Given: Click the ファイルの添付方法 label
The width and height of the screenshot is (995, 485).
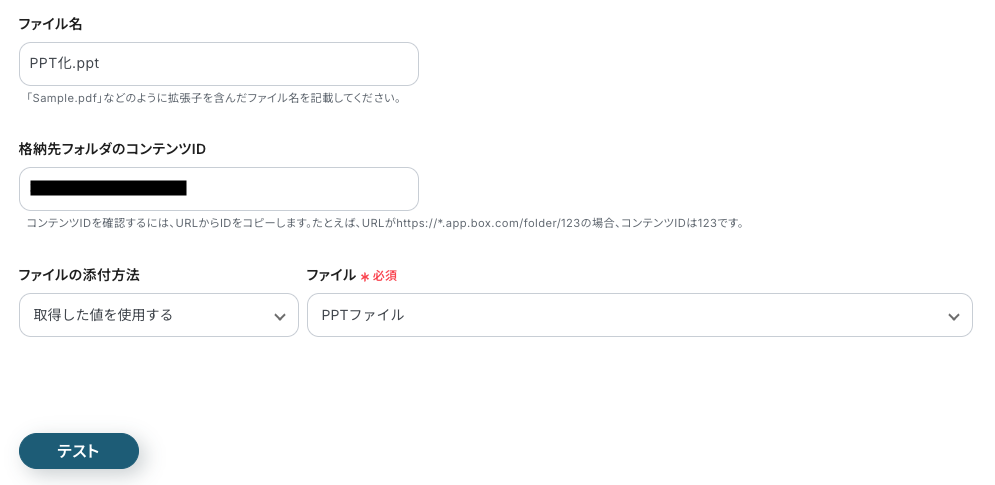Looking at the screenshot, I should point(78,275).
